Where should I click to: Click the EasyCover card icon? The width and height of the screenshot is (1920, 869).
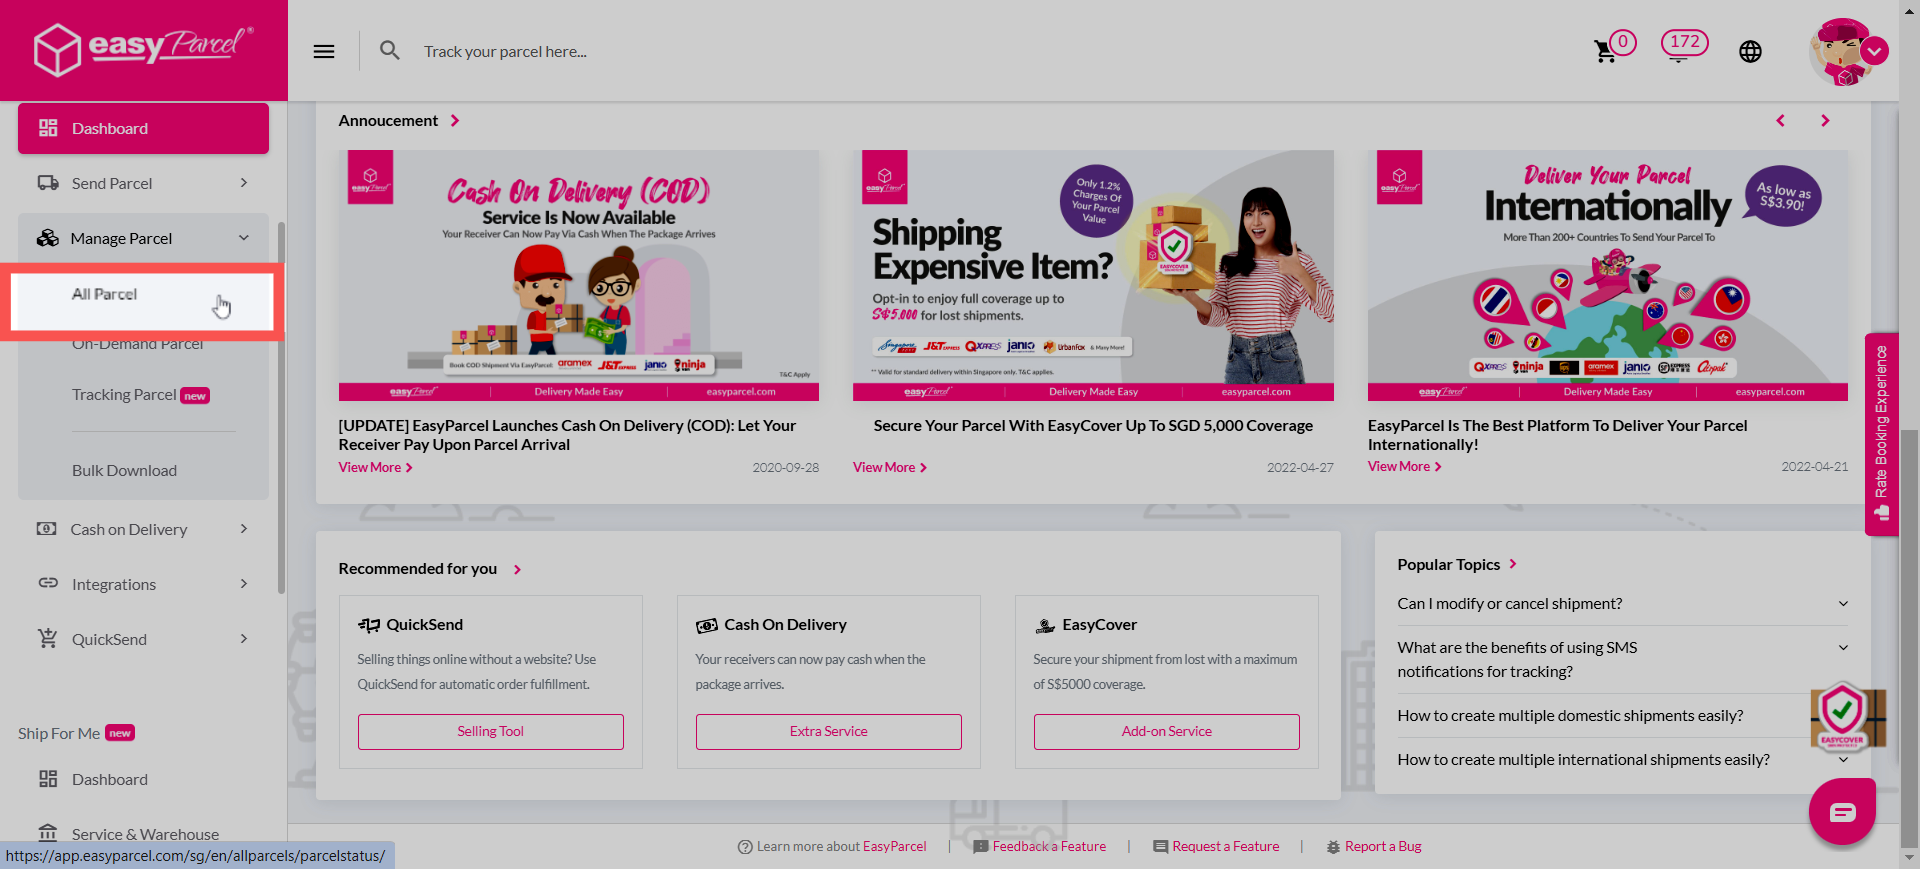(1045, 625)
